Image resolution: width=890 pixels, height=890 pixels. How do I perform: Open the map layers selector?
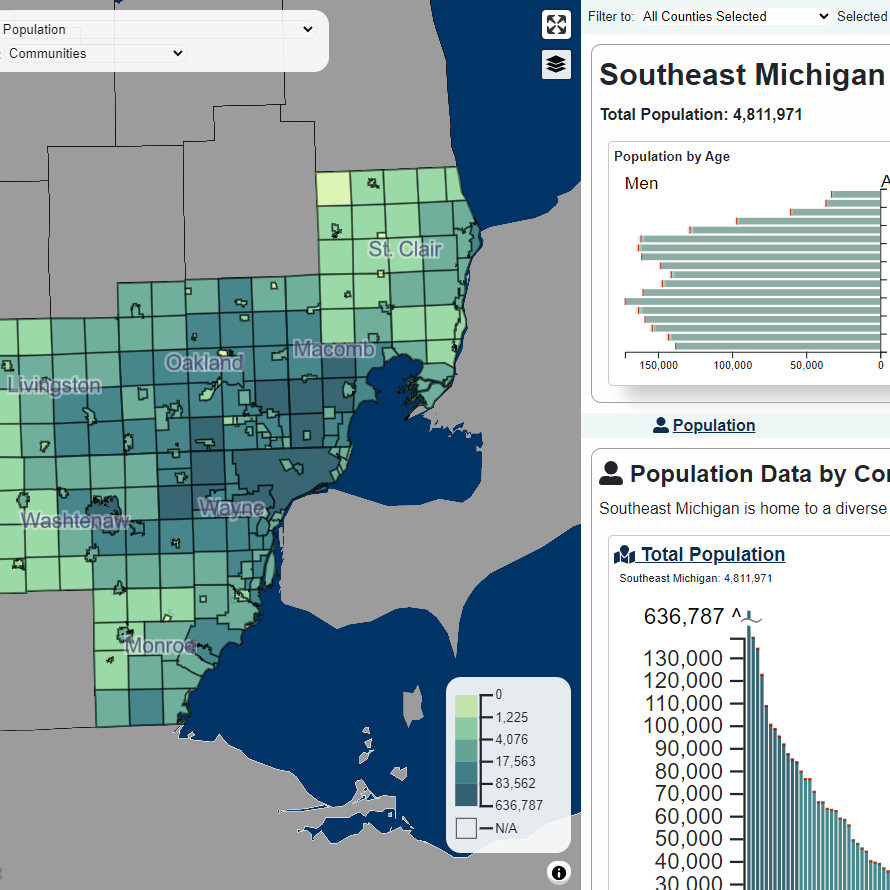[x=556, y=64]
